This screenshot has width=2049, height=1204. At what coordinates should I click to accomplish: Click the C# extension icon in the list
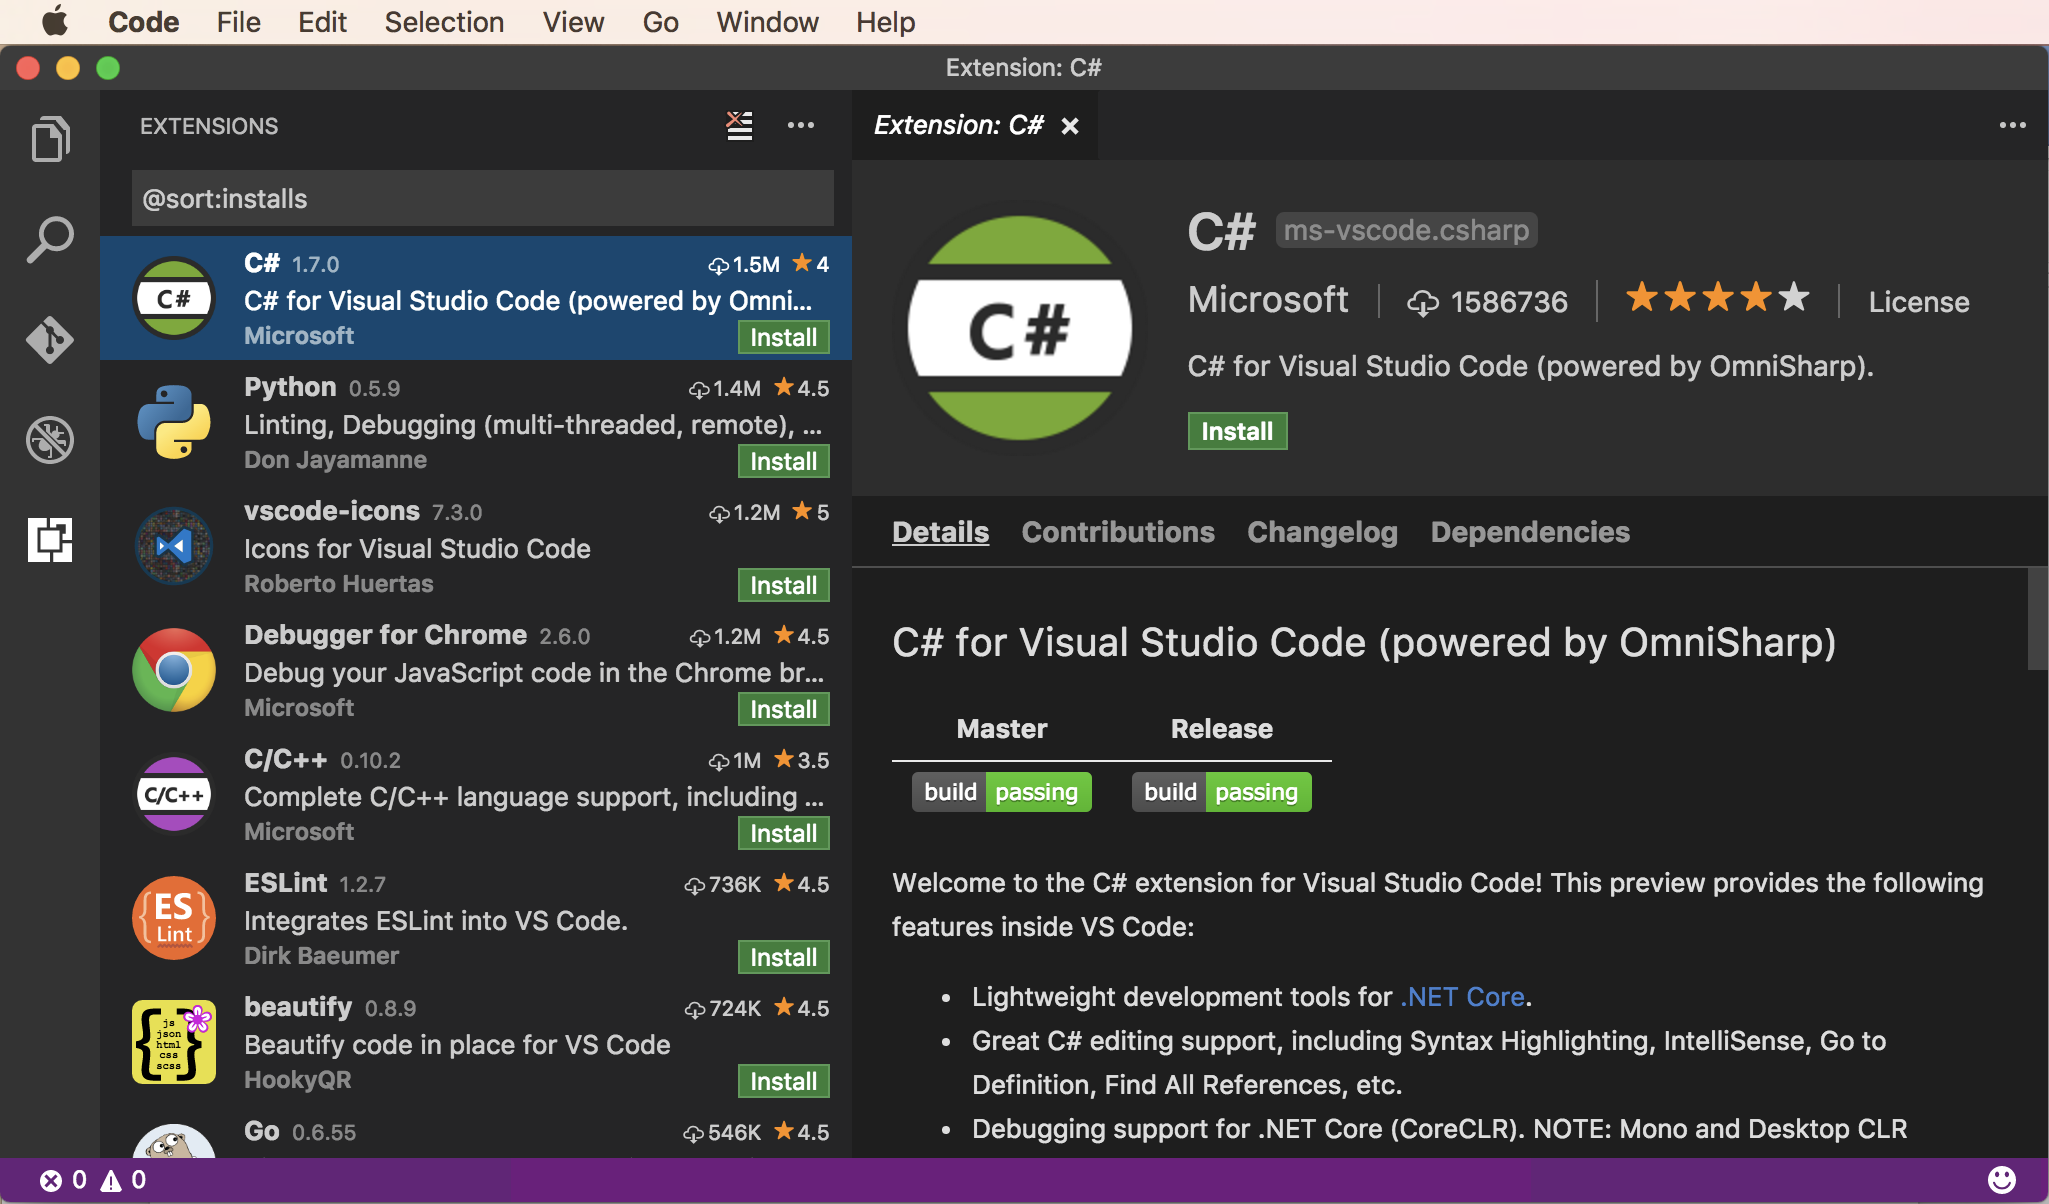pos(174,298)
